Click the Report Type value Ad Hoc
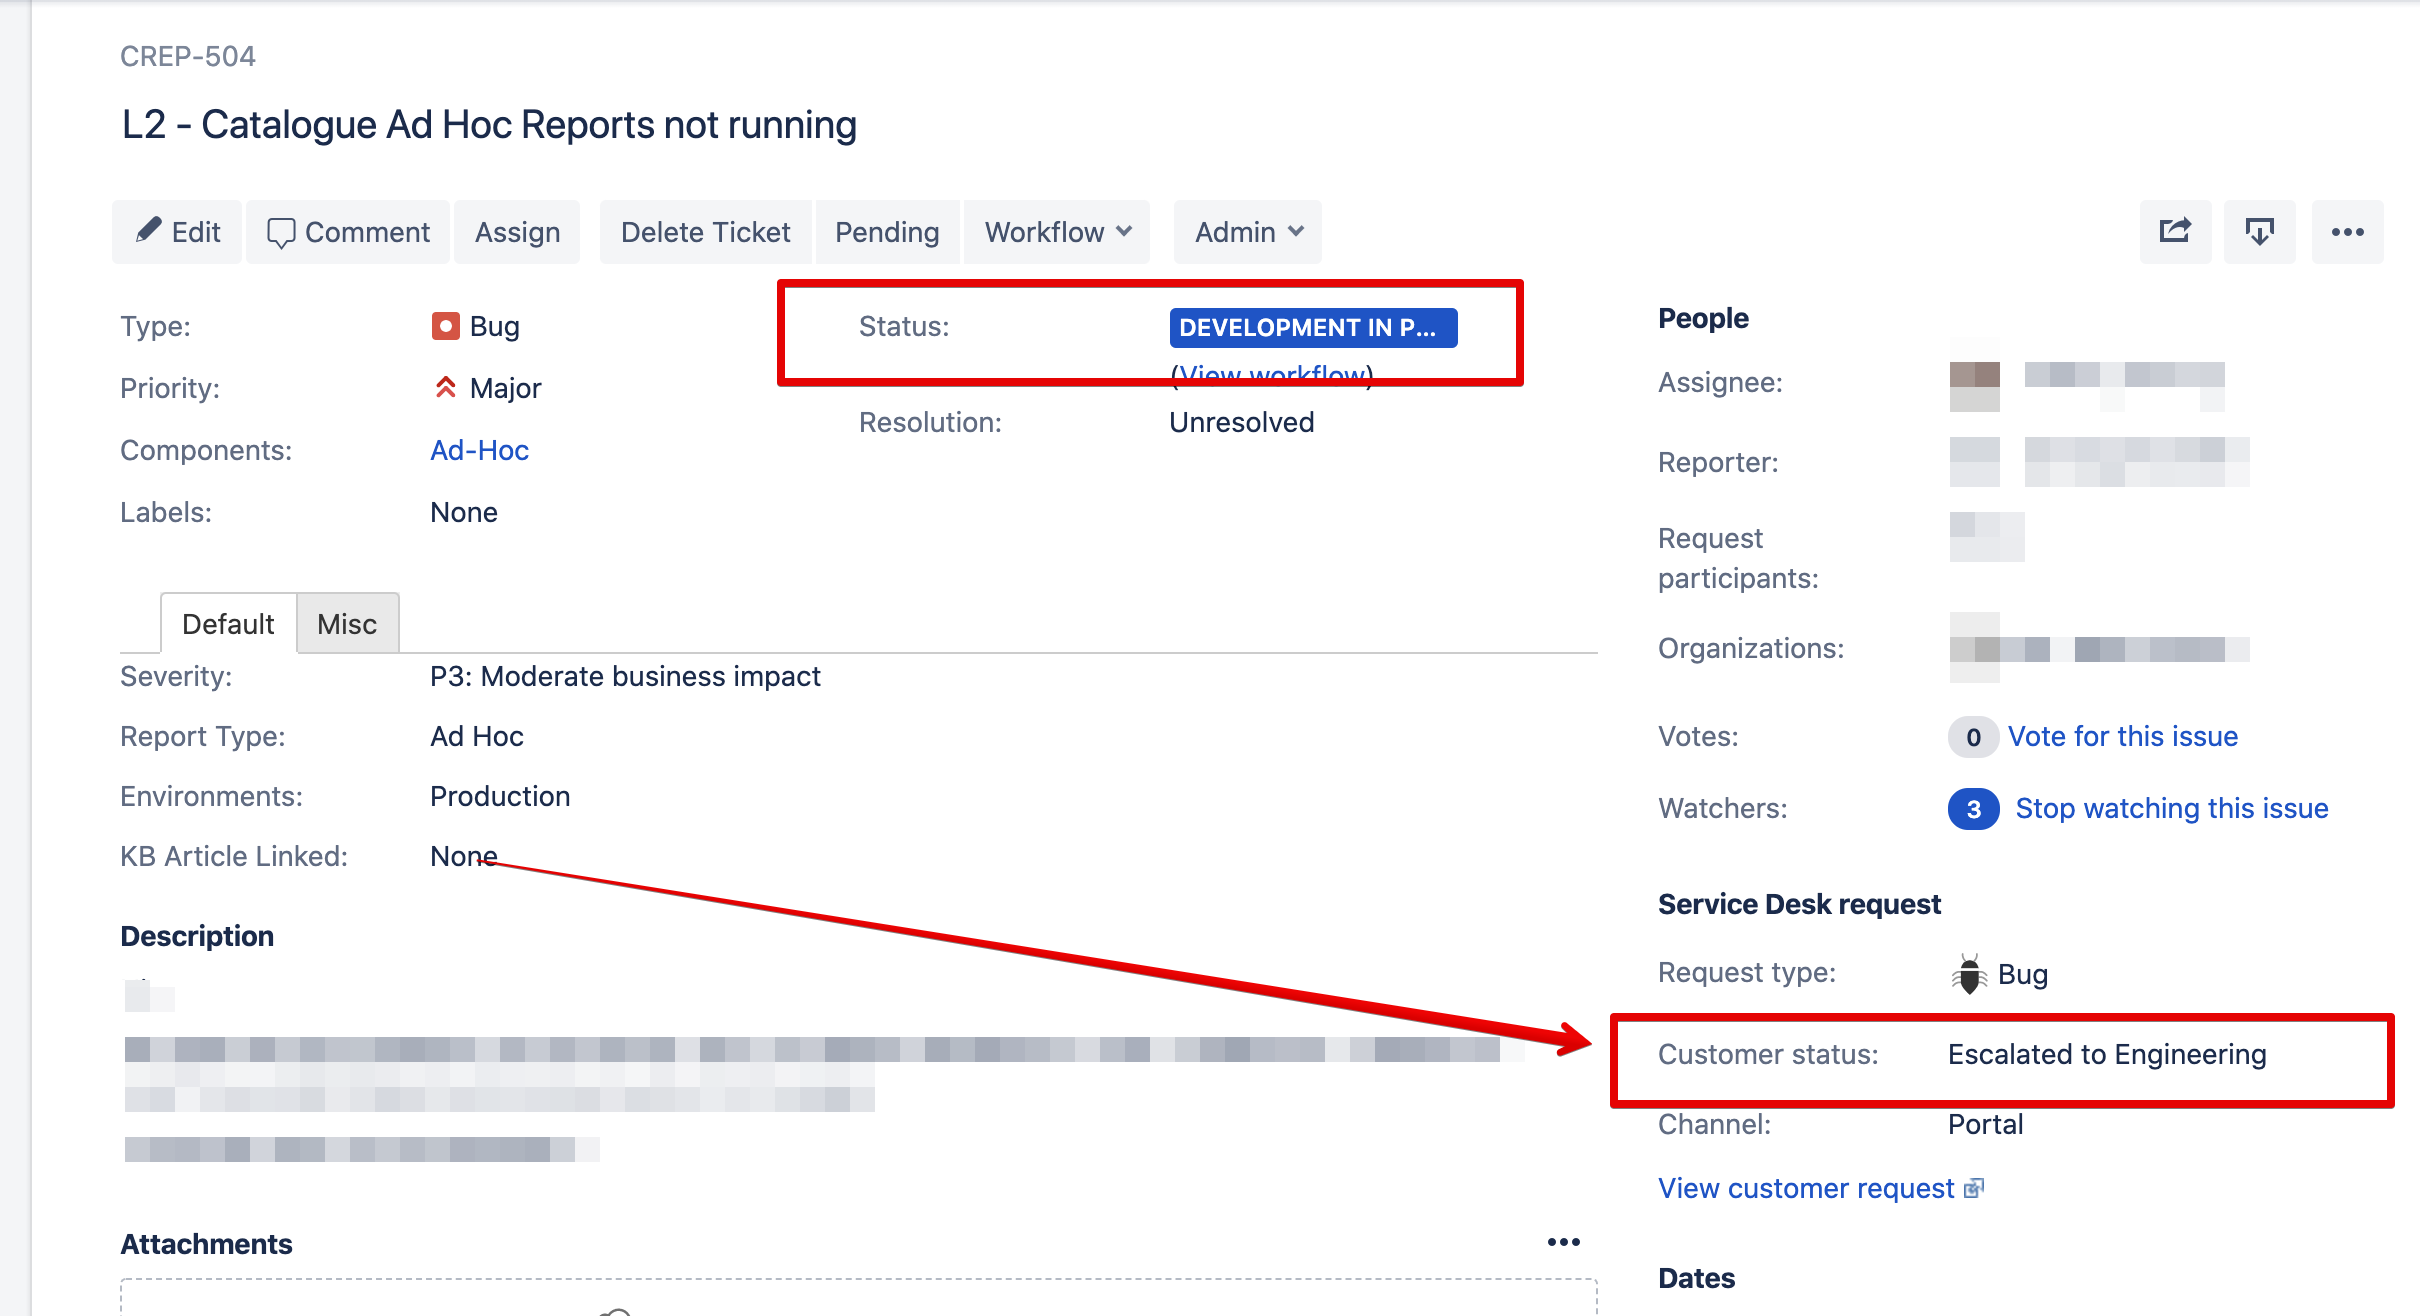 (x=477, y=736)
